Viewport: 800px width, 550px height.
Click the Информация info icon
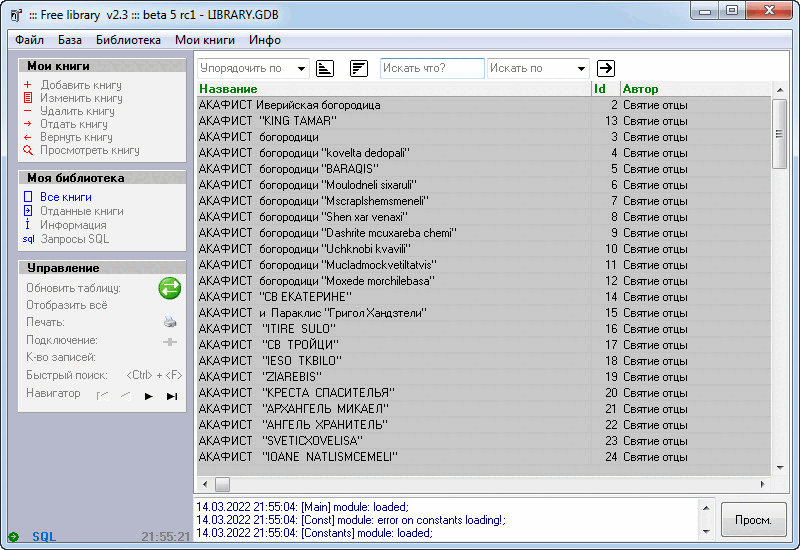(28, 224)
